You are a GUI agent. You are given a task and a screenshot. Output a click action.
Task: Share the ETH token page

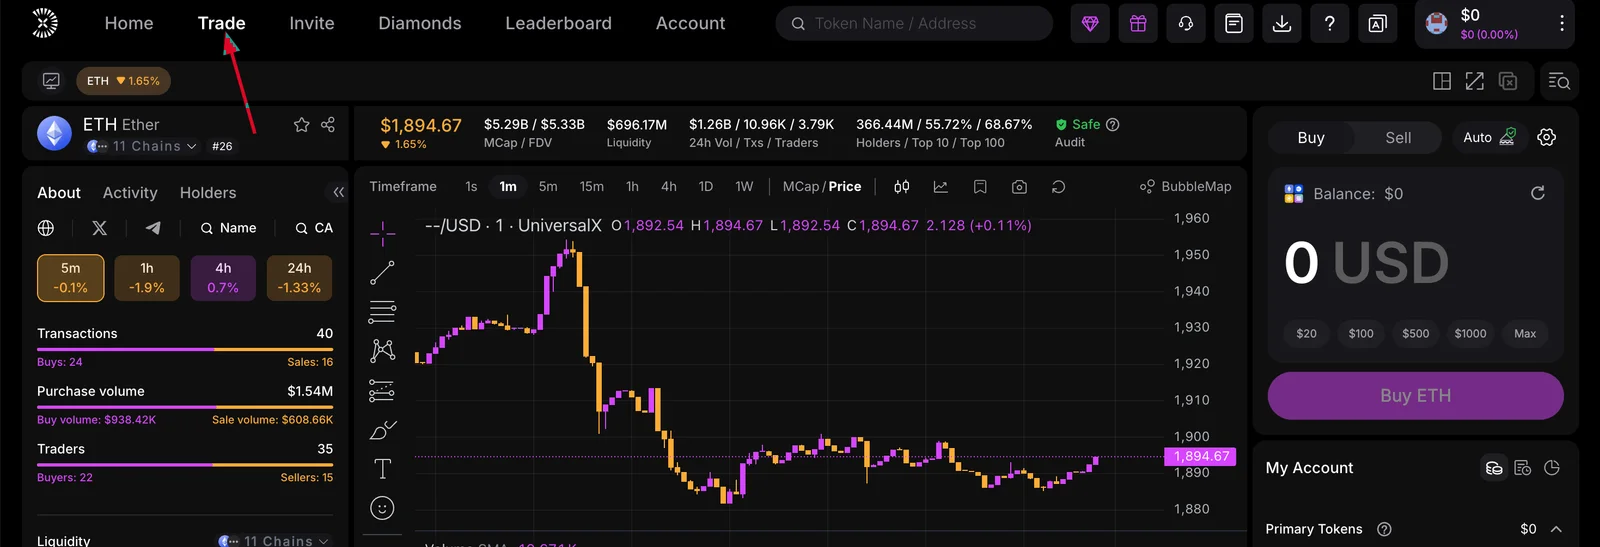click(328, 124)
